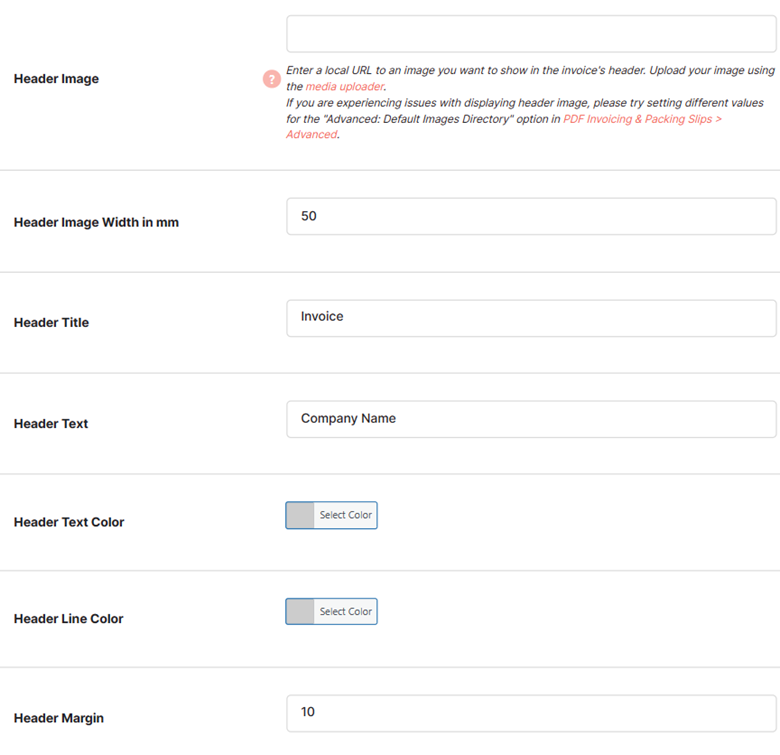780x755 pixels.
Task: Click Select Color text for Header Text Color
Action: 346,515
